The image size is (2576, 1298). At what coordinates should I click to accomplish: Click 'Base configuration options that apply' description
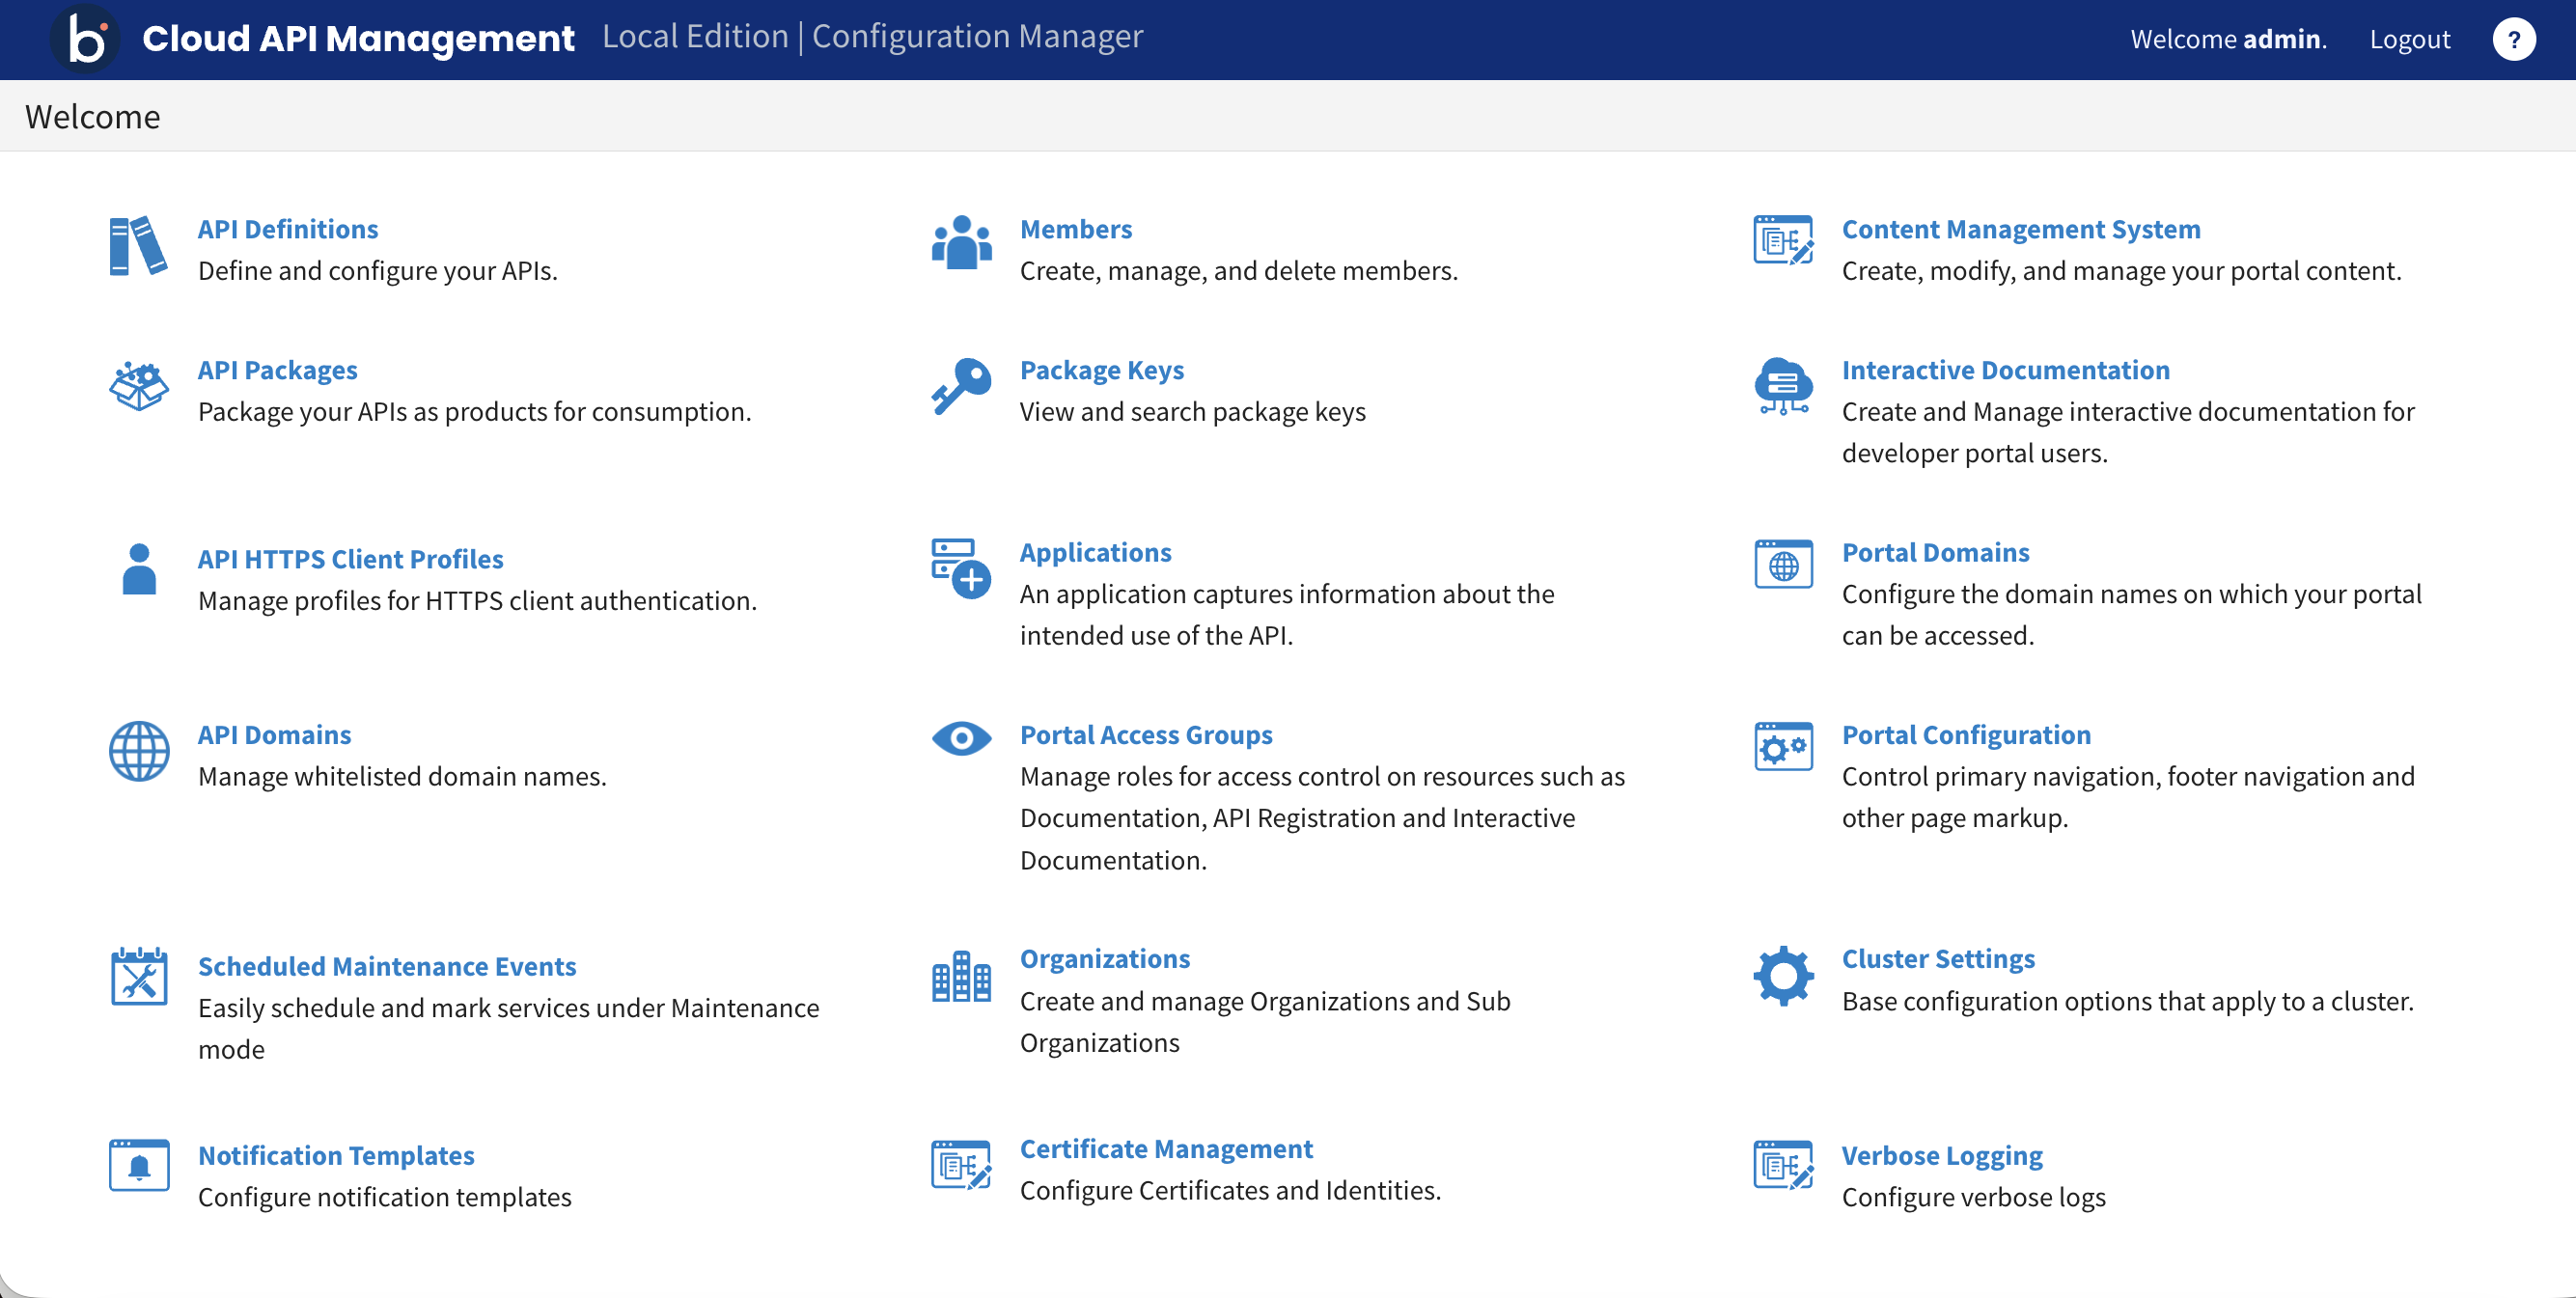click(2128, 1001)
